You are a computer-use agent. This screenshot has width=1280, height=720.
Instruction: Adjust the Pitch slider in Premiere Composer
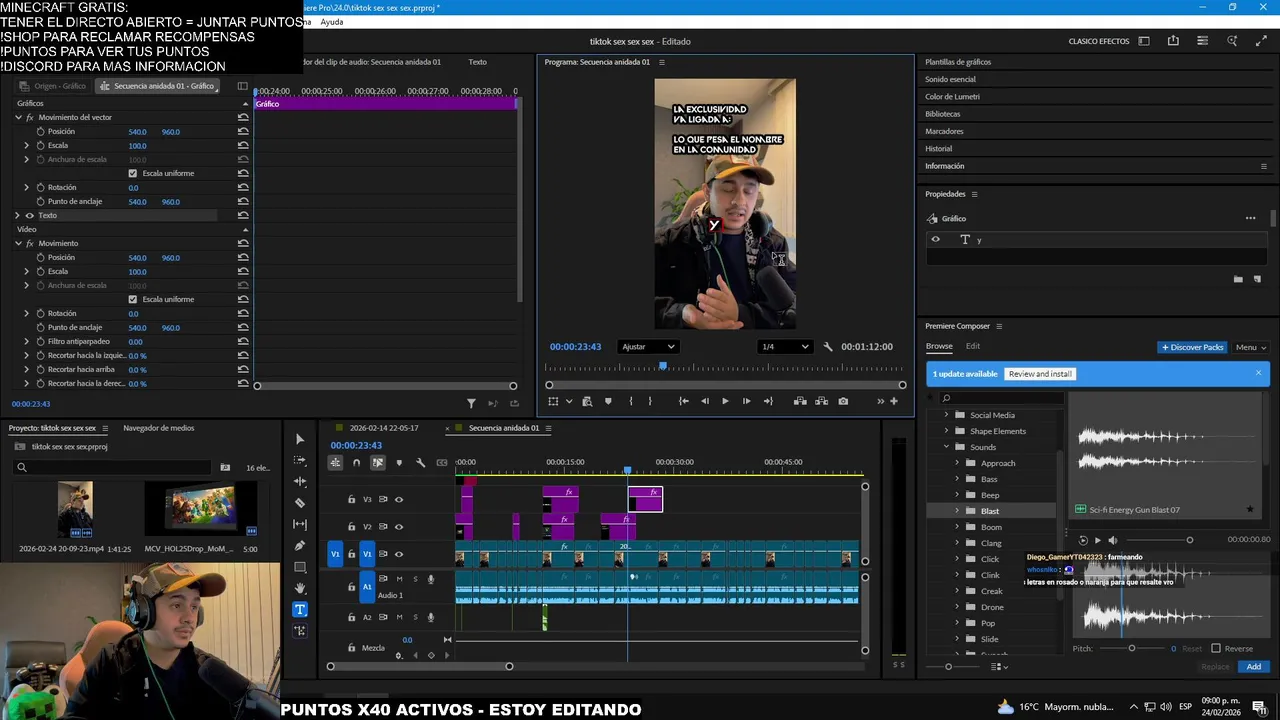coord(1132,648)
